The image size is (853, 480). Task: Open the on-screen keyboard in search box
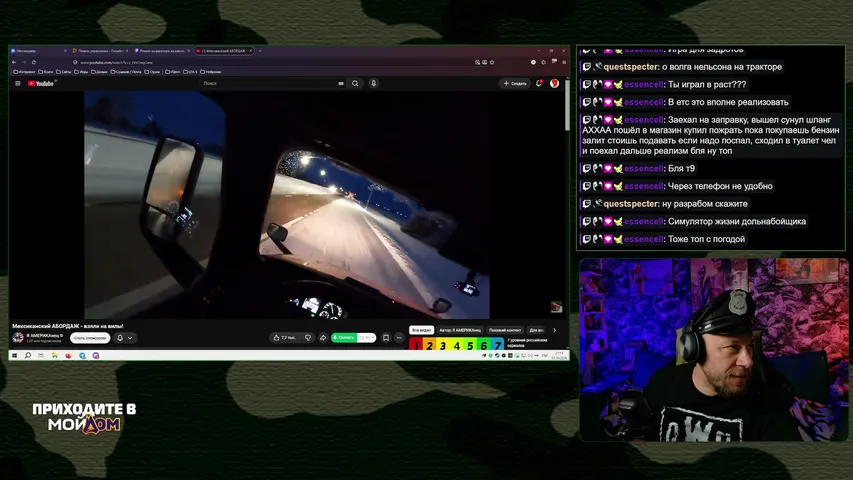(x=341, y=83)
